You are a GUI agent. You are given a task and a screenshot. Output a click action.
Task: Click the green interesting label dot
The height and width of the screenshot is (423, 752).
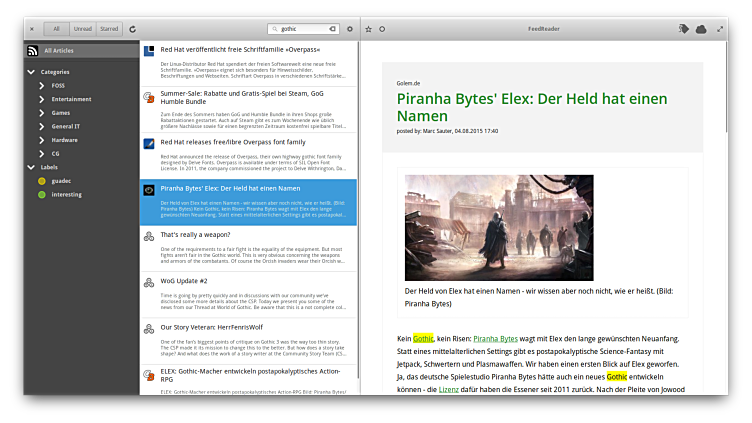[42, 195]
